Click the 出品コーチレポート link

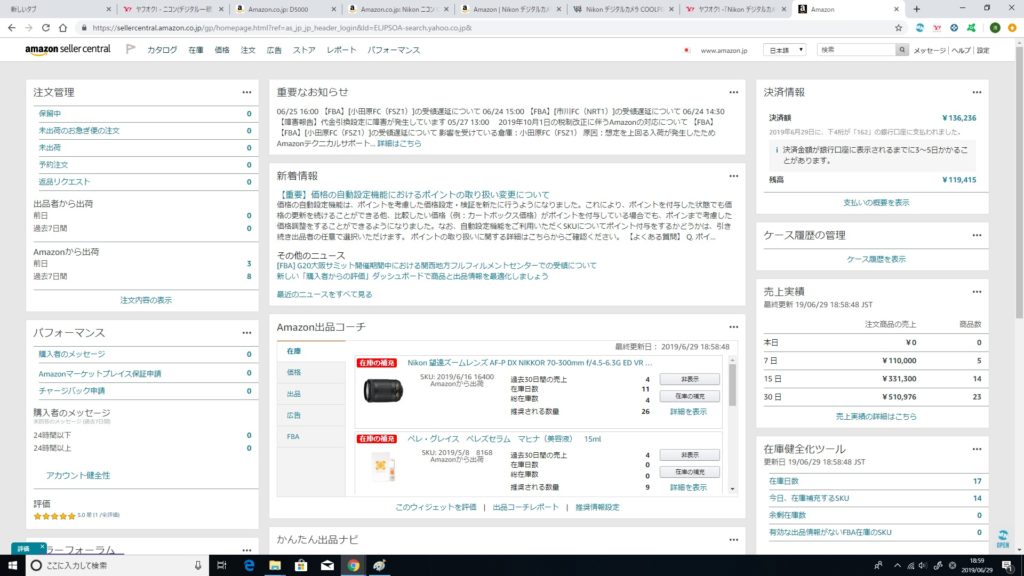pyautogui.click(x=526, y=507)
